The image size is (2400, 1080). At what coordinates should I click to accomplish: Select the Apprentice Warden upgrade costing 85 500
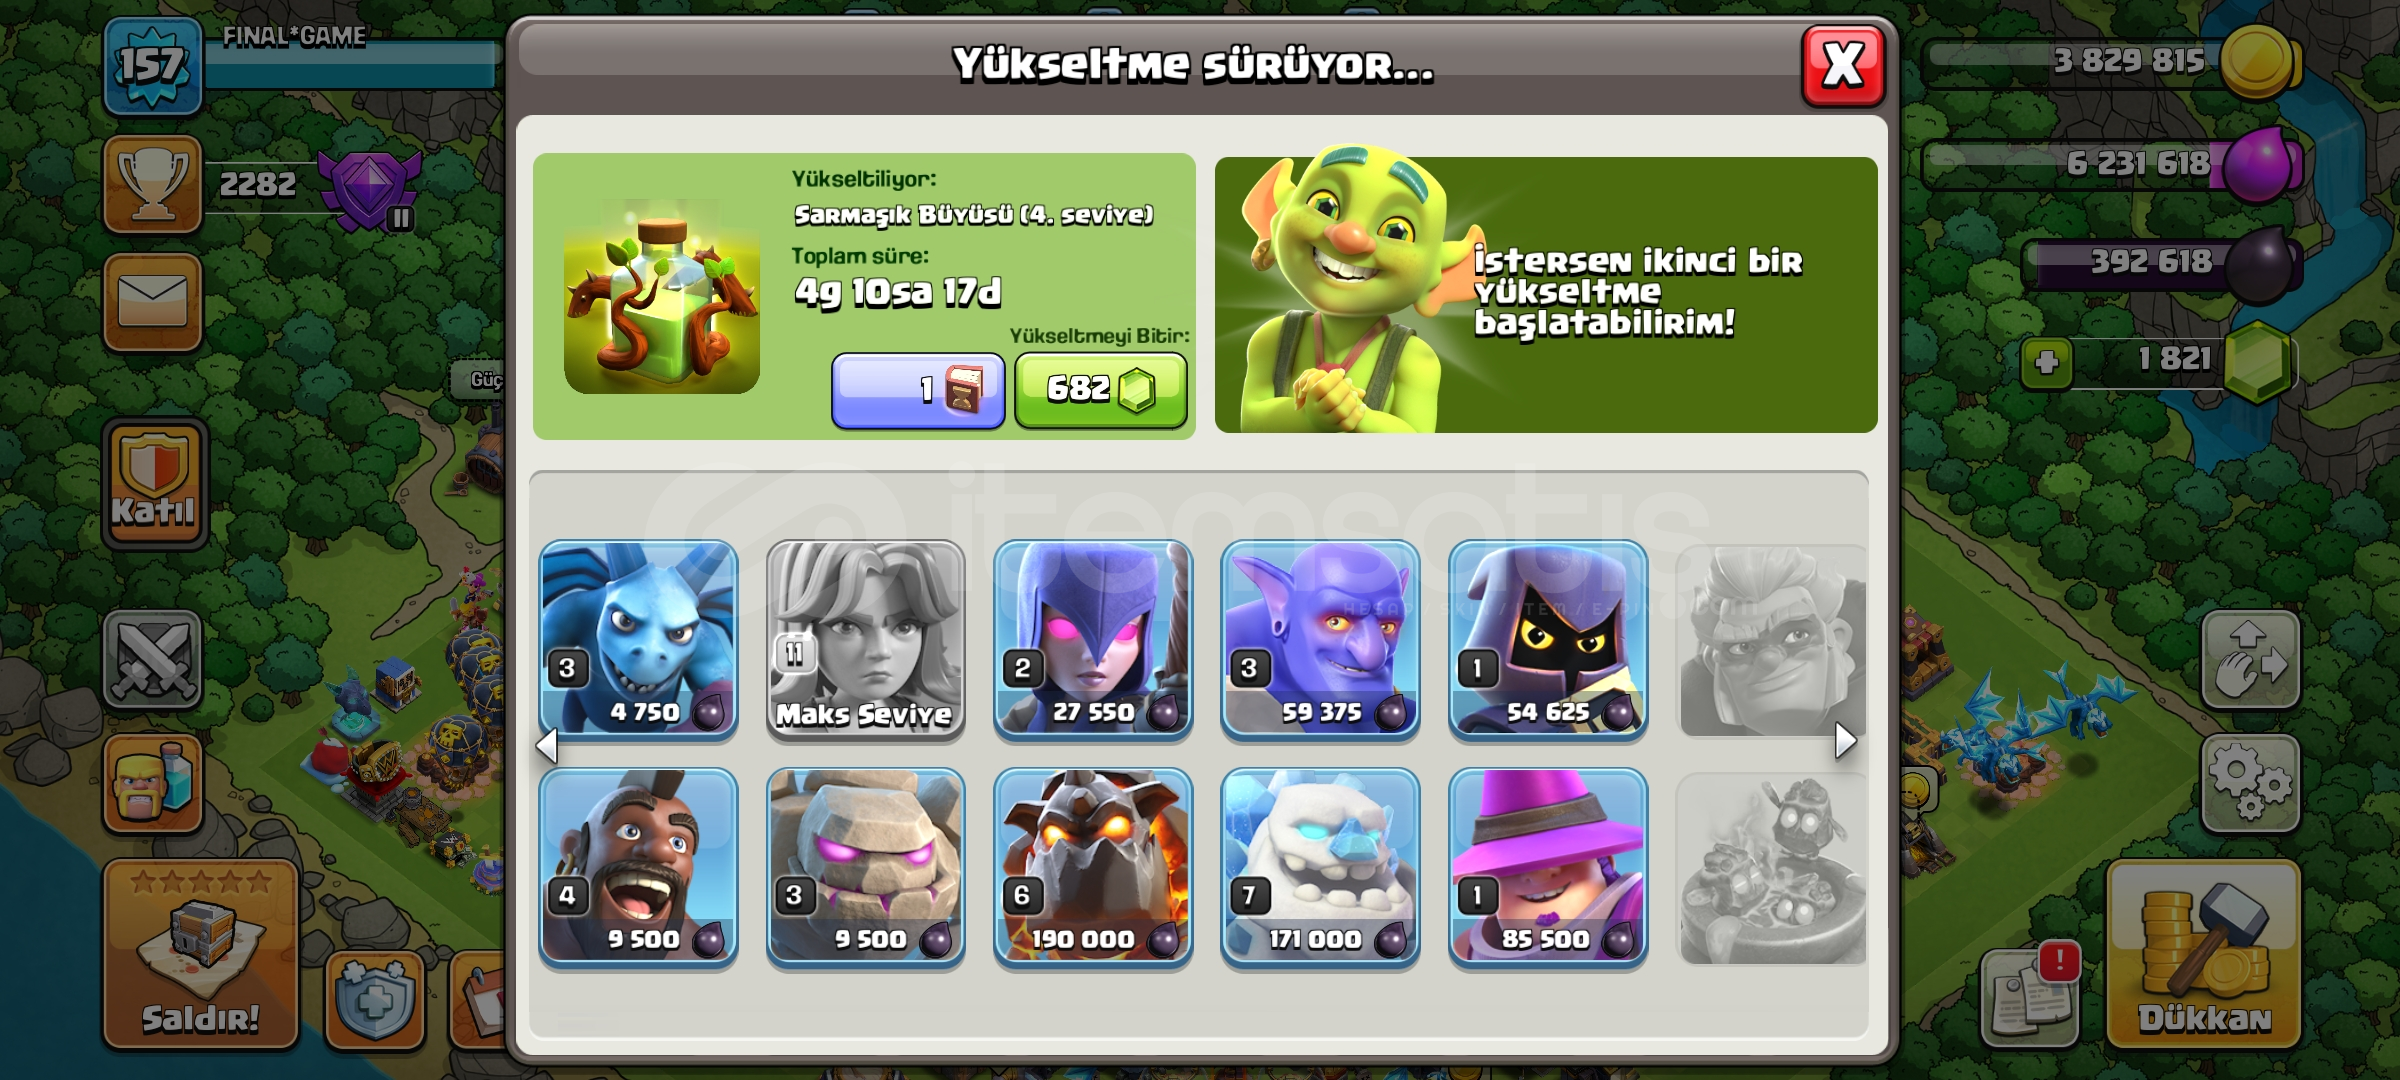[1548, 867]
